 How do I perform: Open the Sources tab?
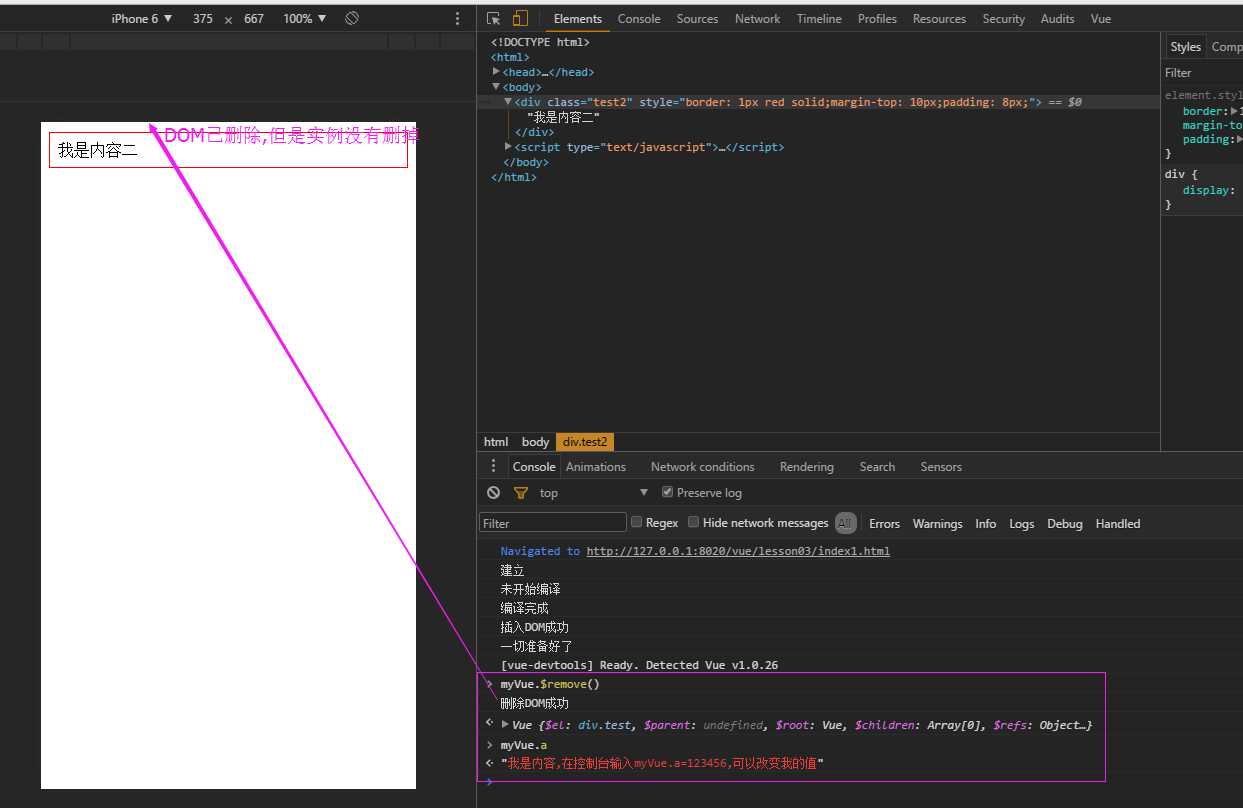[697, 19]
